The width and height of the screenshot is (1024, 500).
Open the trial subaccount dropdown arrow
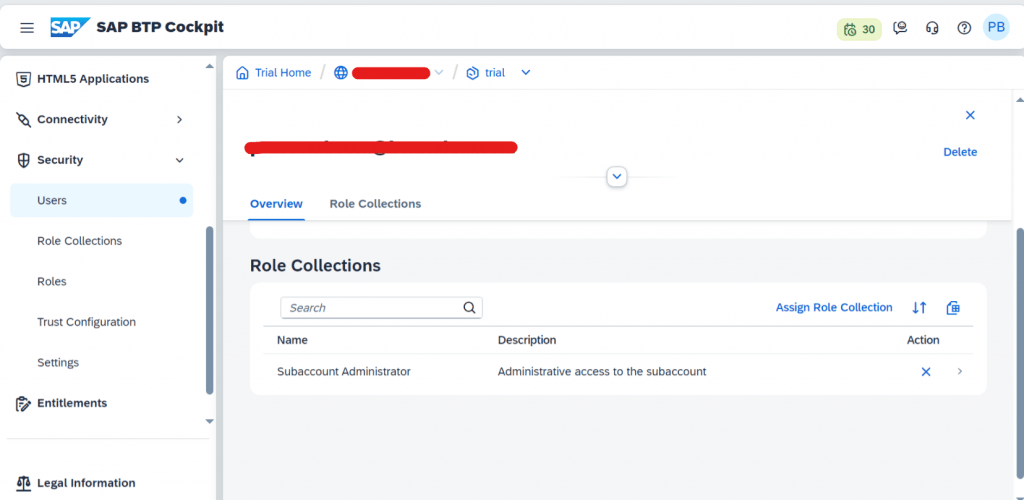(526, 72)
